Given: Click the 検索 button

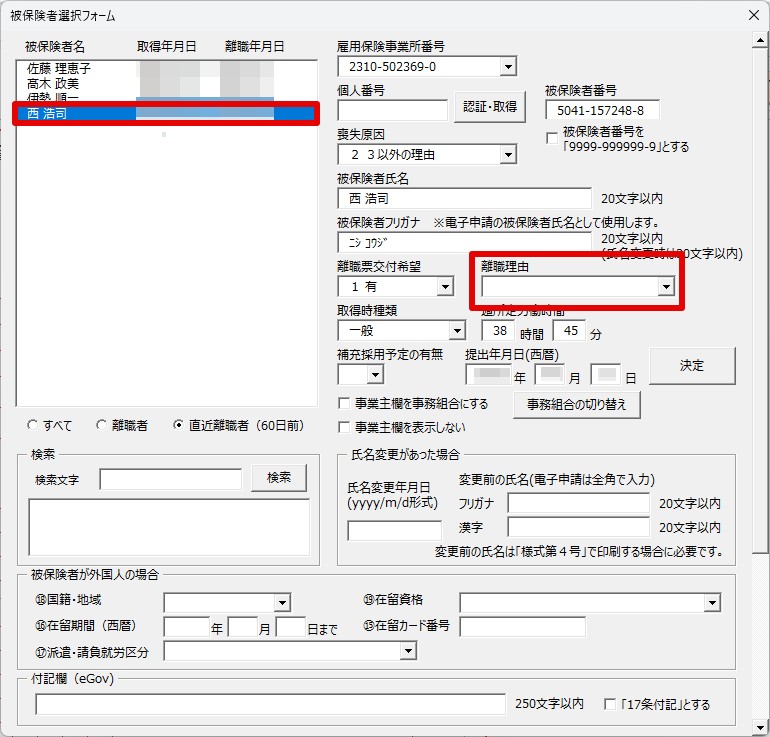Looking at the screenshot, I should 279,477.
